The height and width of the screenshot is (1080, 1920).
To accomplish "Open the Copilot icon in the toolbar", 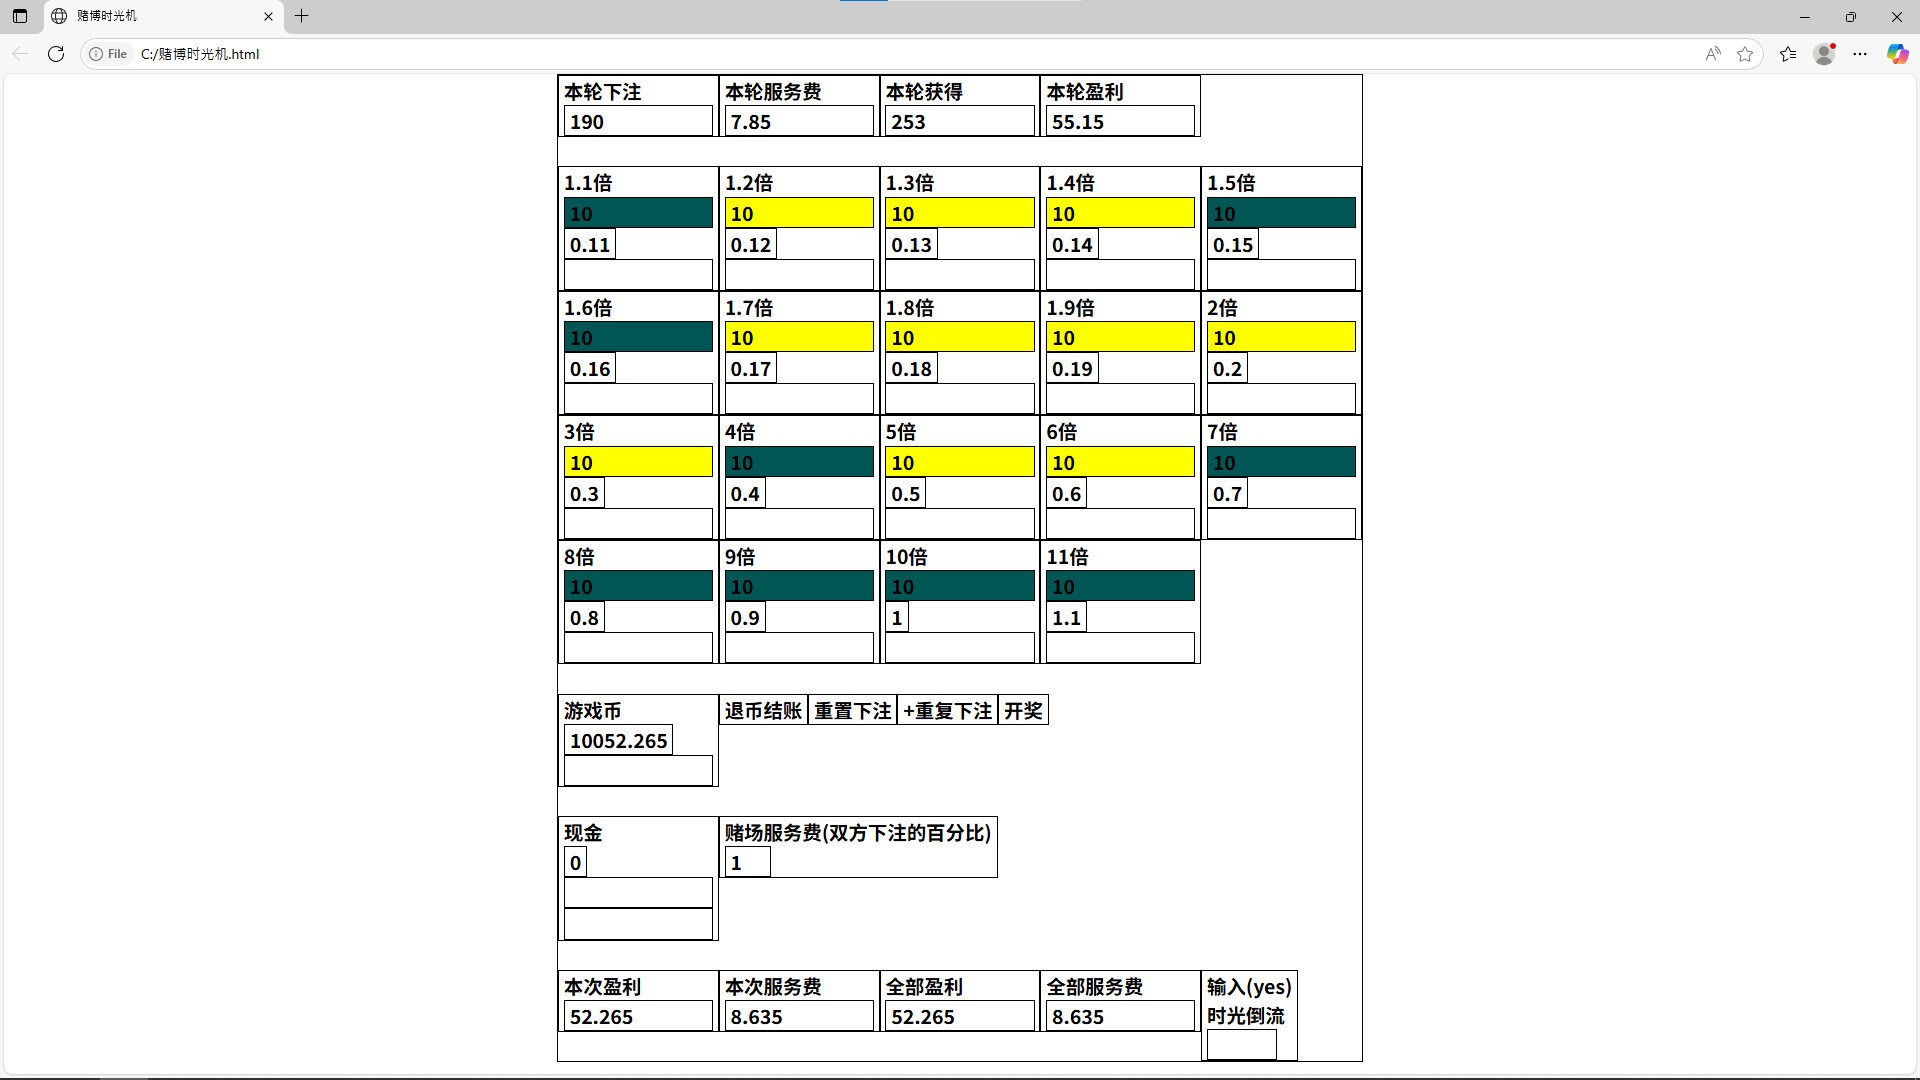I will [x=1897, y=54].
